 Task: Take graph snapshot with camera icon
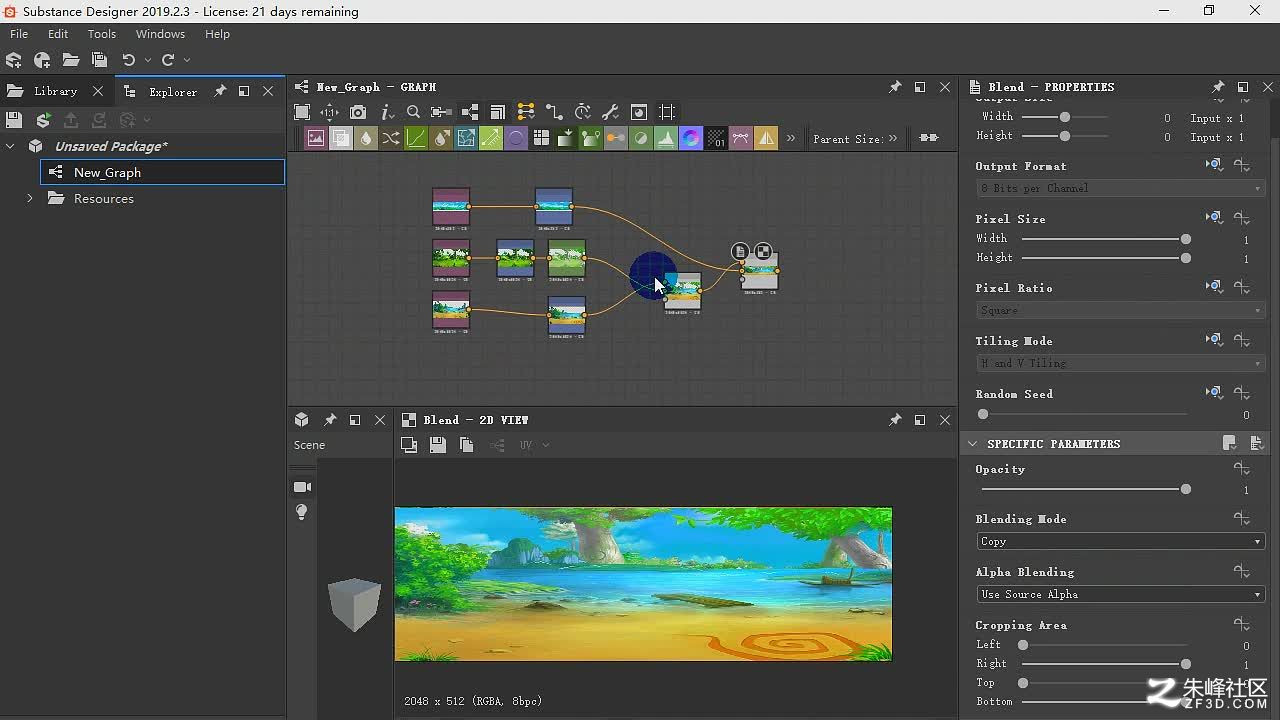(358, 112)
